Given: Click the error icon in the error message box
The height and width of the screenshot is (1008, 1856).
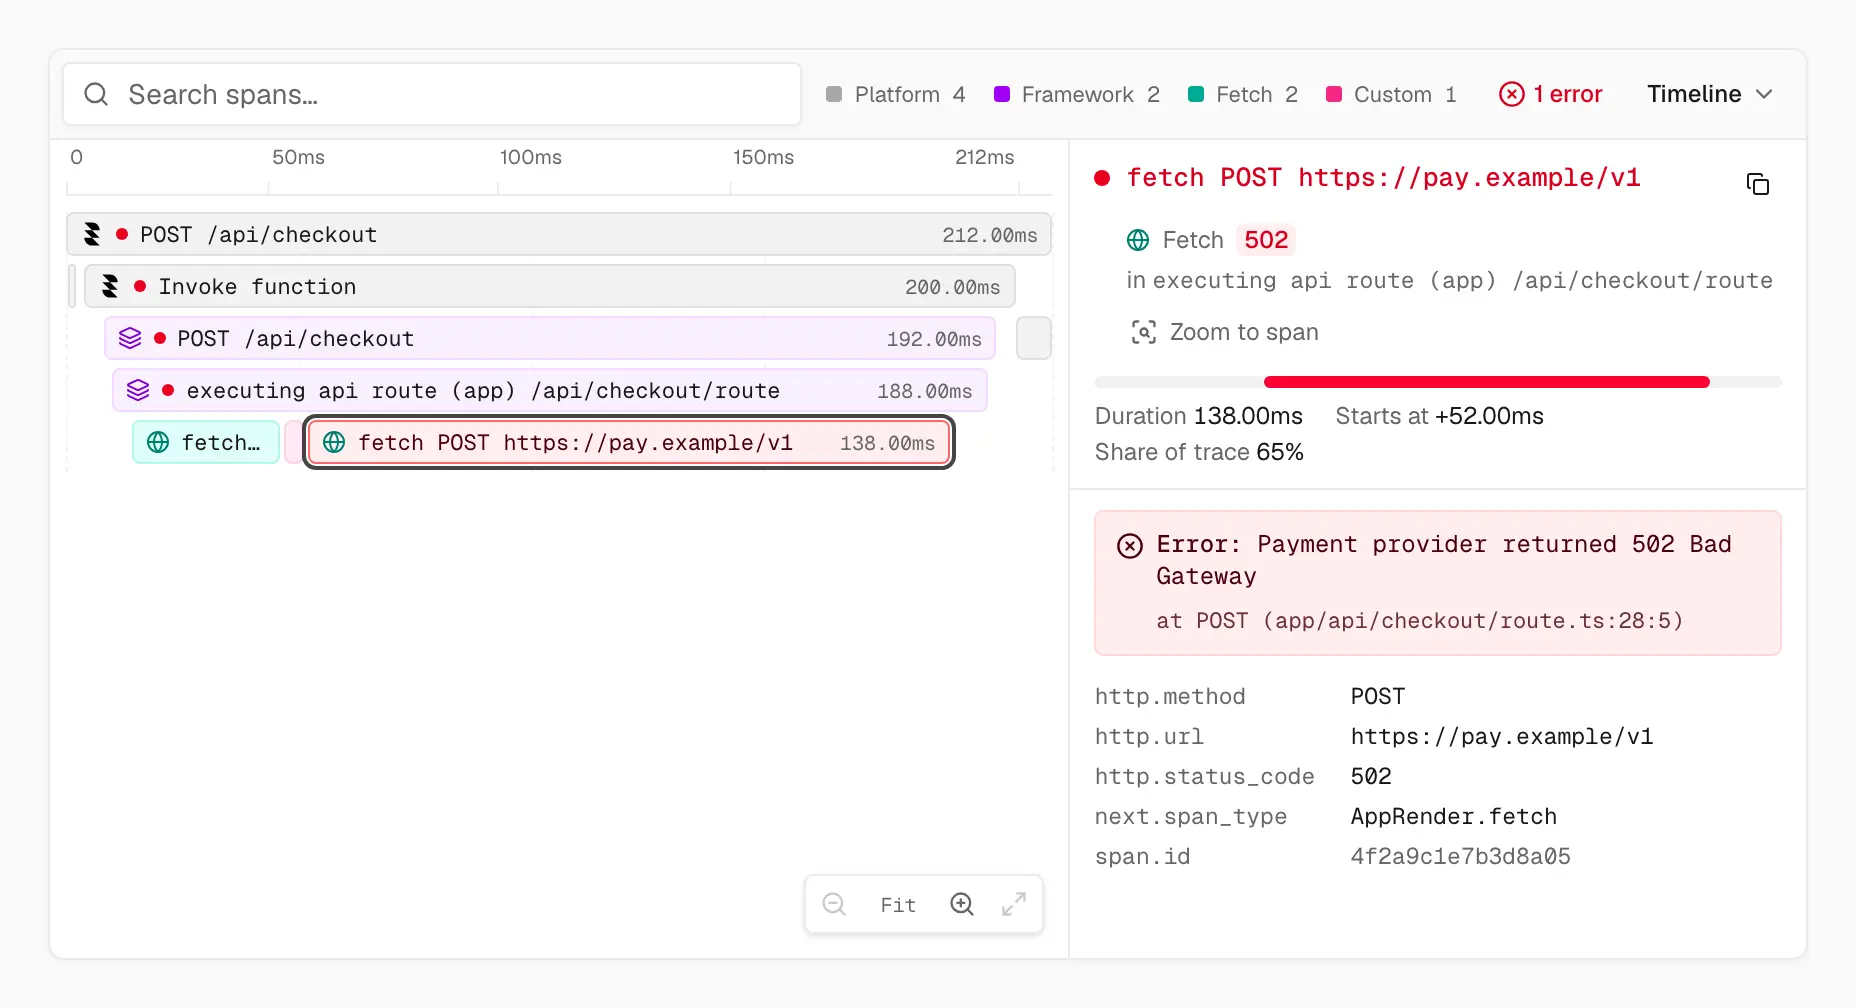Looking at the screenshot, I should [1130, 545].
